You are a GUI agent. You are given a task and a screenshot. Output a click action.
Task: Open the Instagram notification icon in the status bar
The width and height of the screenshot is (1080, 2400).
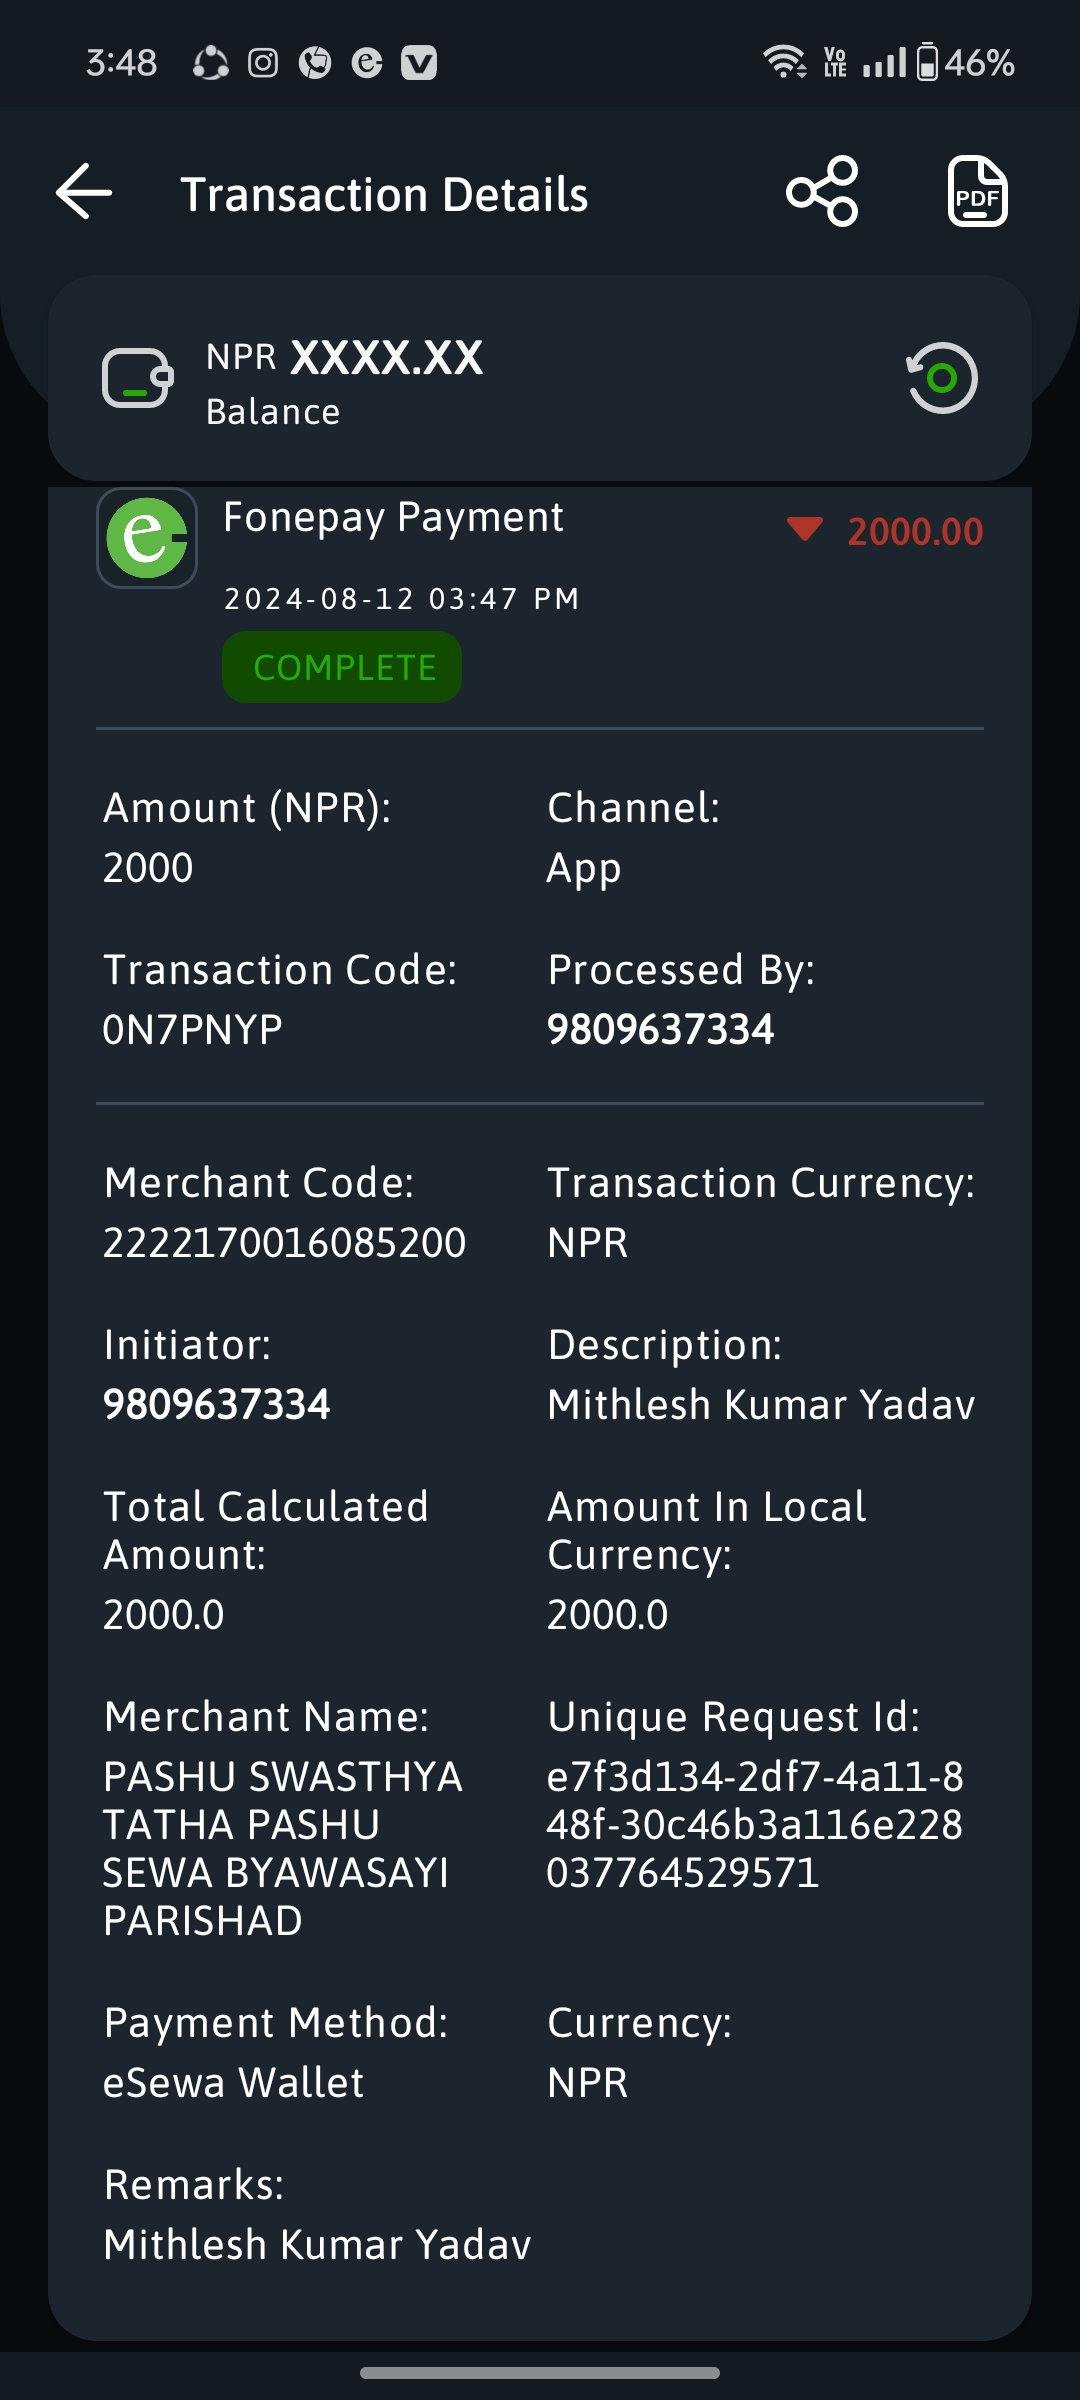[263, 63]
